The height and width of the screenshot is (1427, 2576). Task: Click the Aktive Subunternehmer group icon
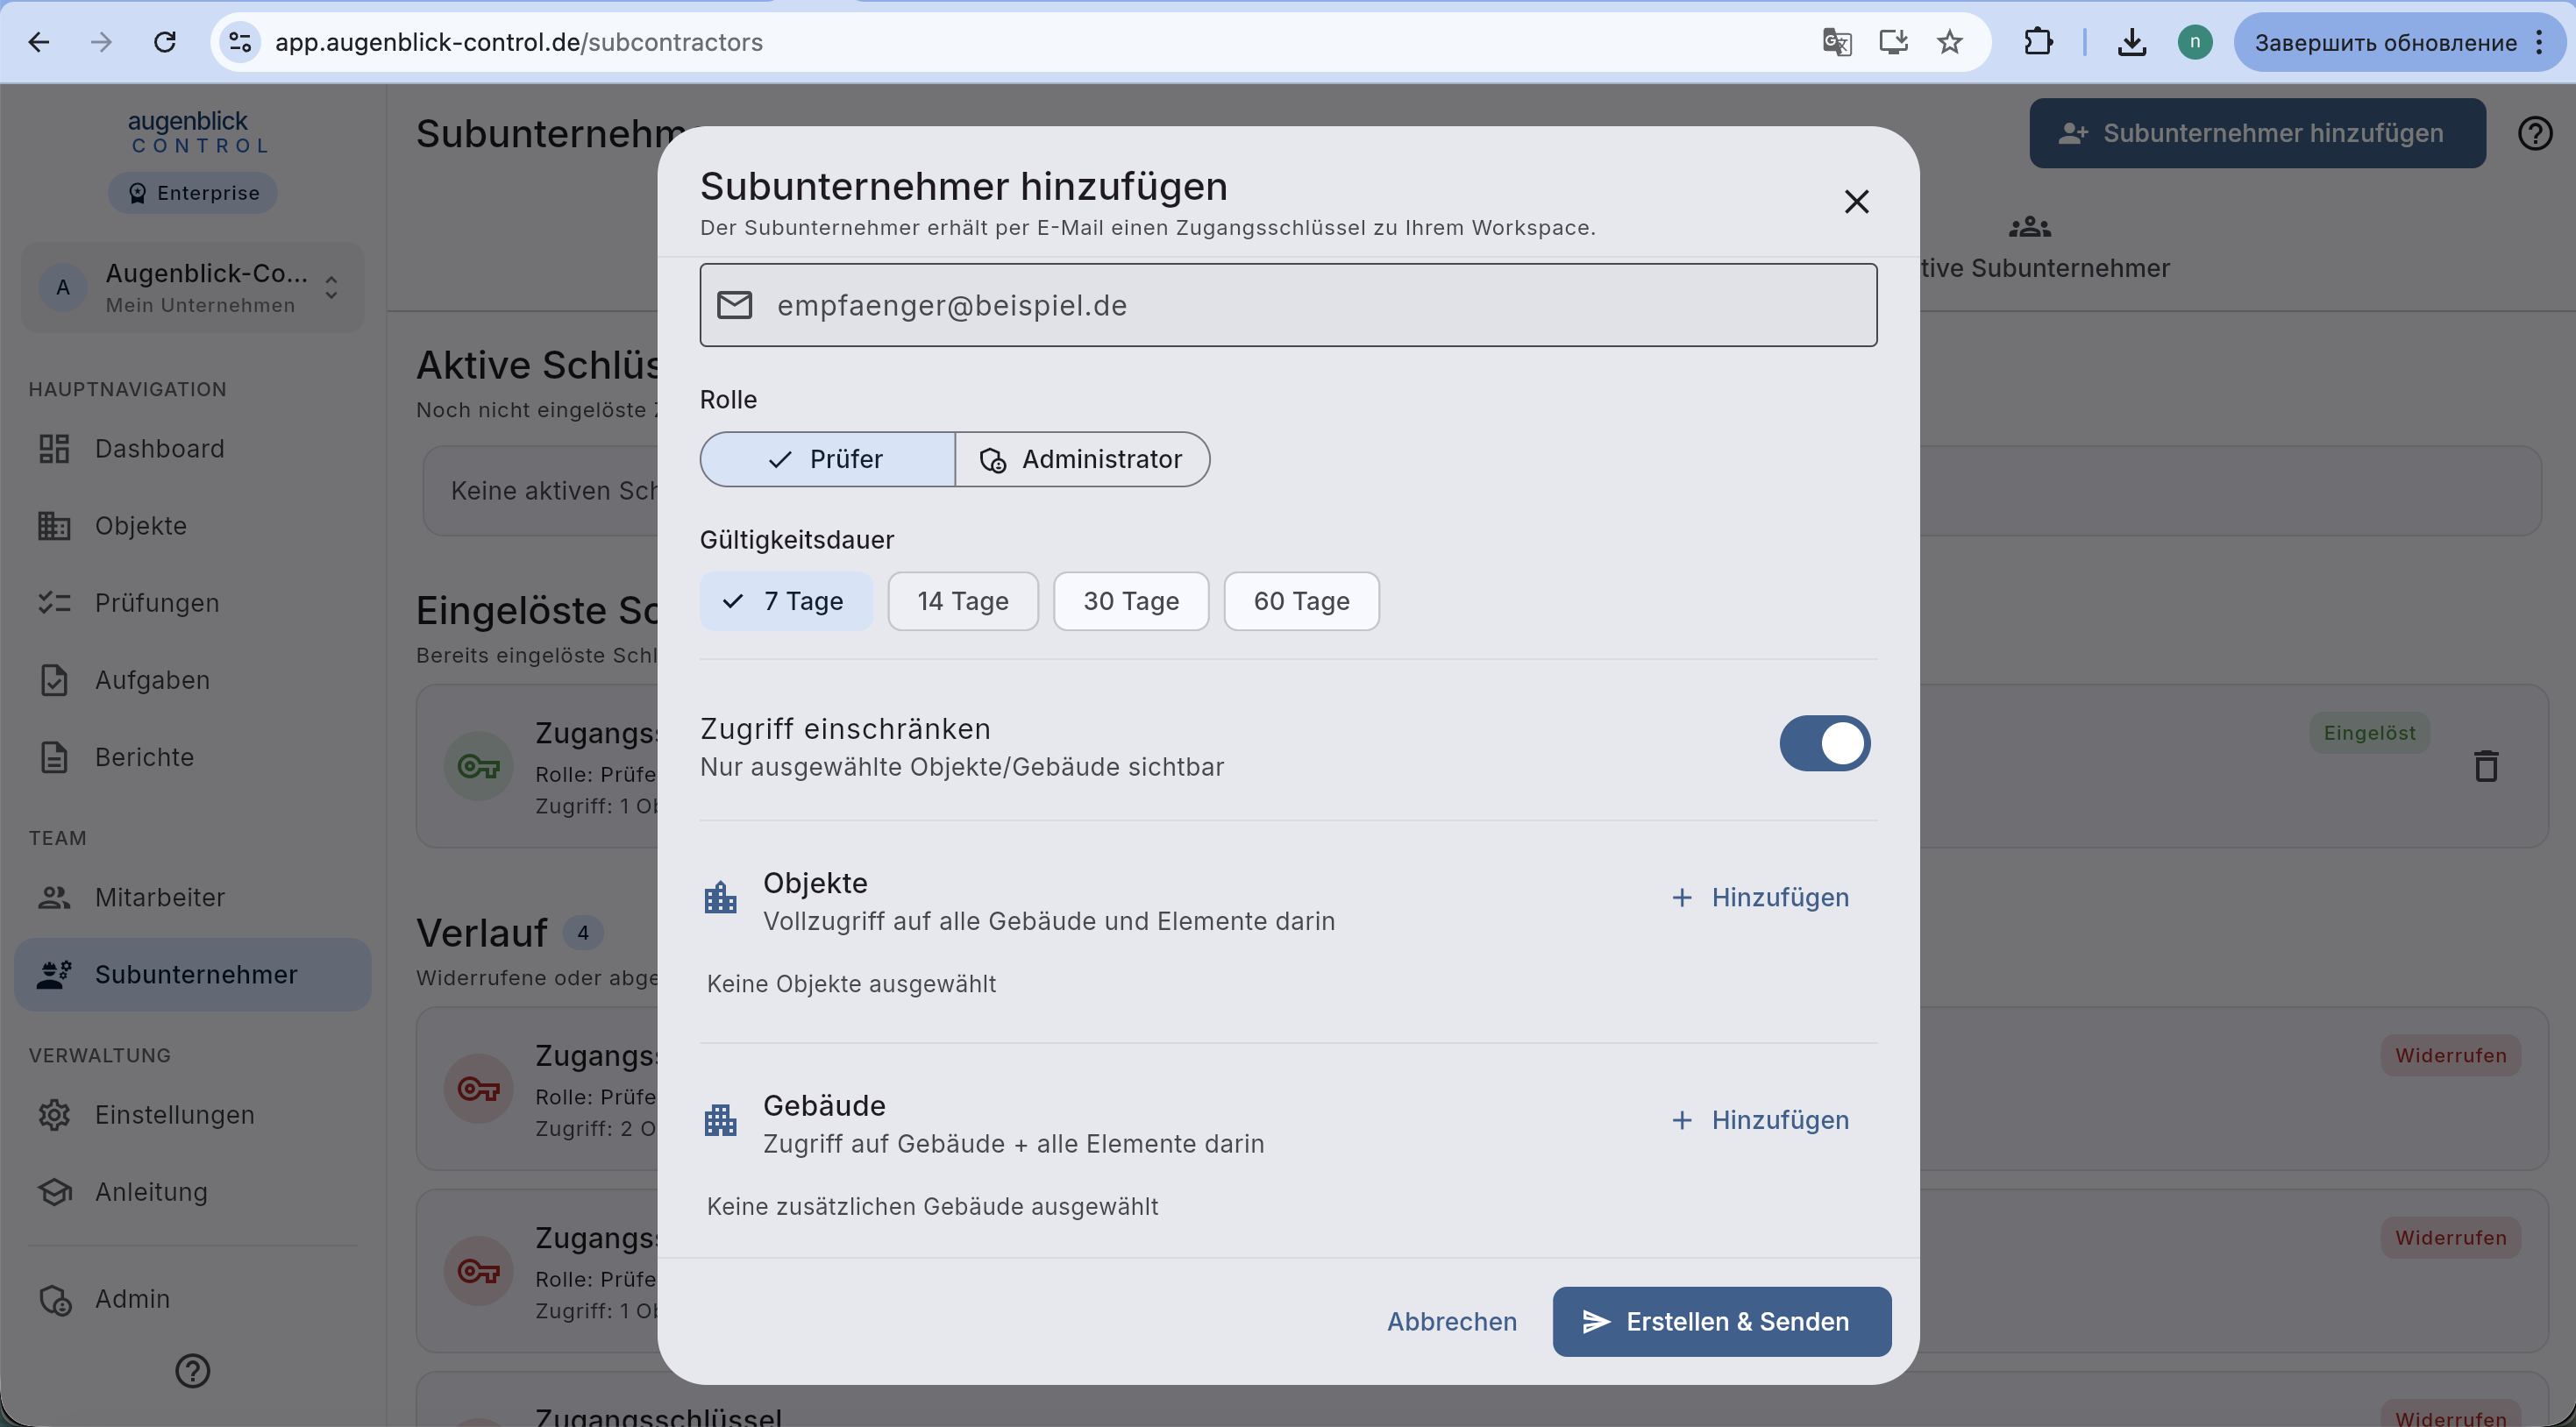pyautogui.click(x=2029, y=228)
